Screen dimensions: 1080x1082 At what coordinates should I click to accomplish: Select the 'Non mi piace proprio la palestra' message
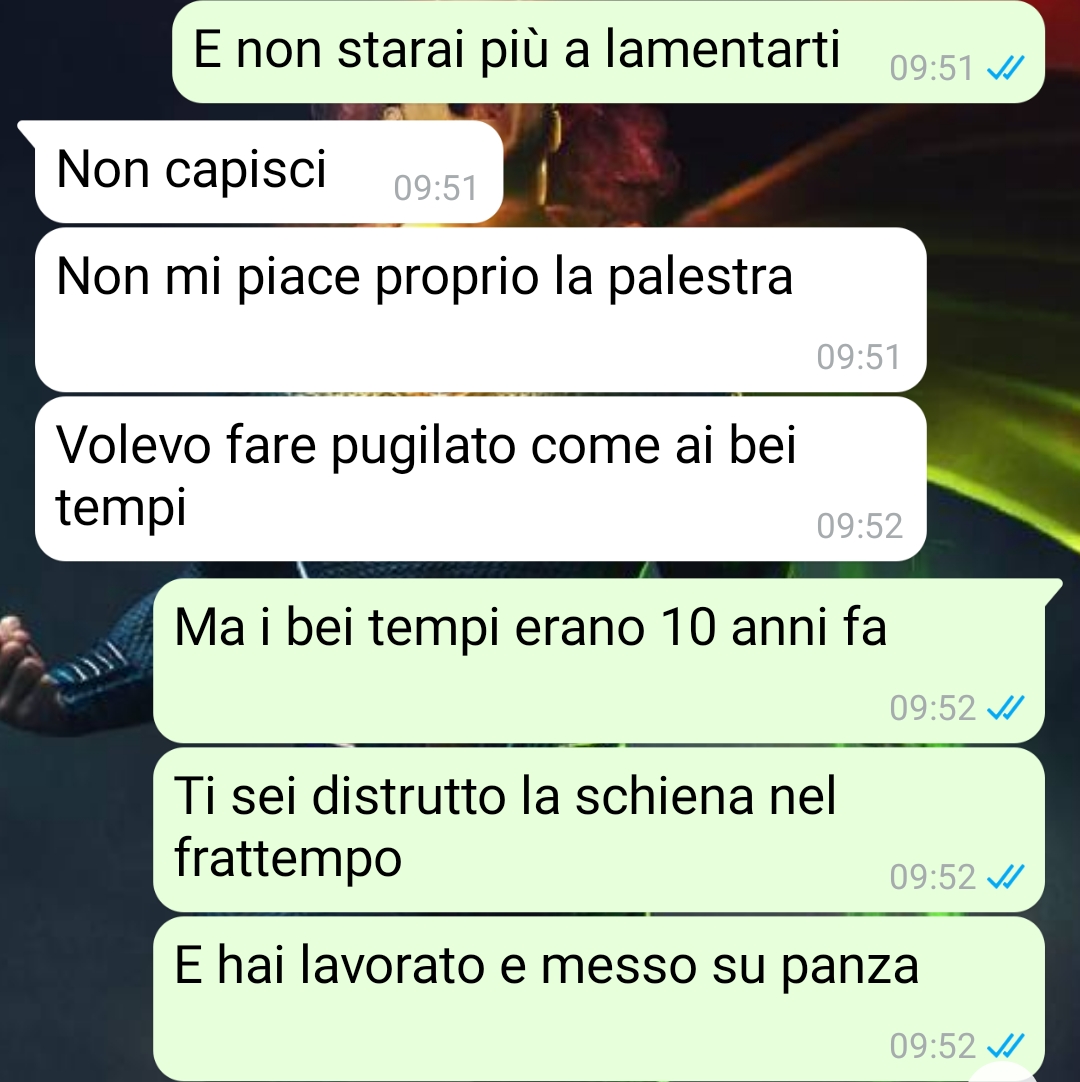click(480, 310)
